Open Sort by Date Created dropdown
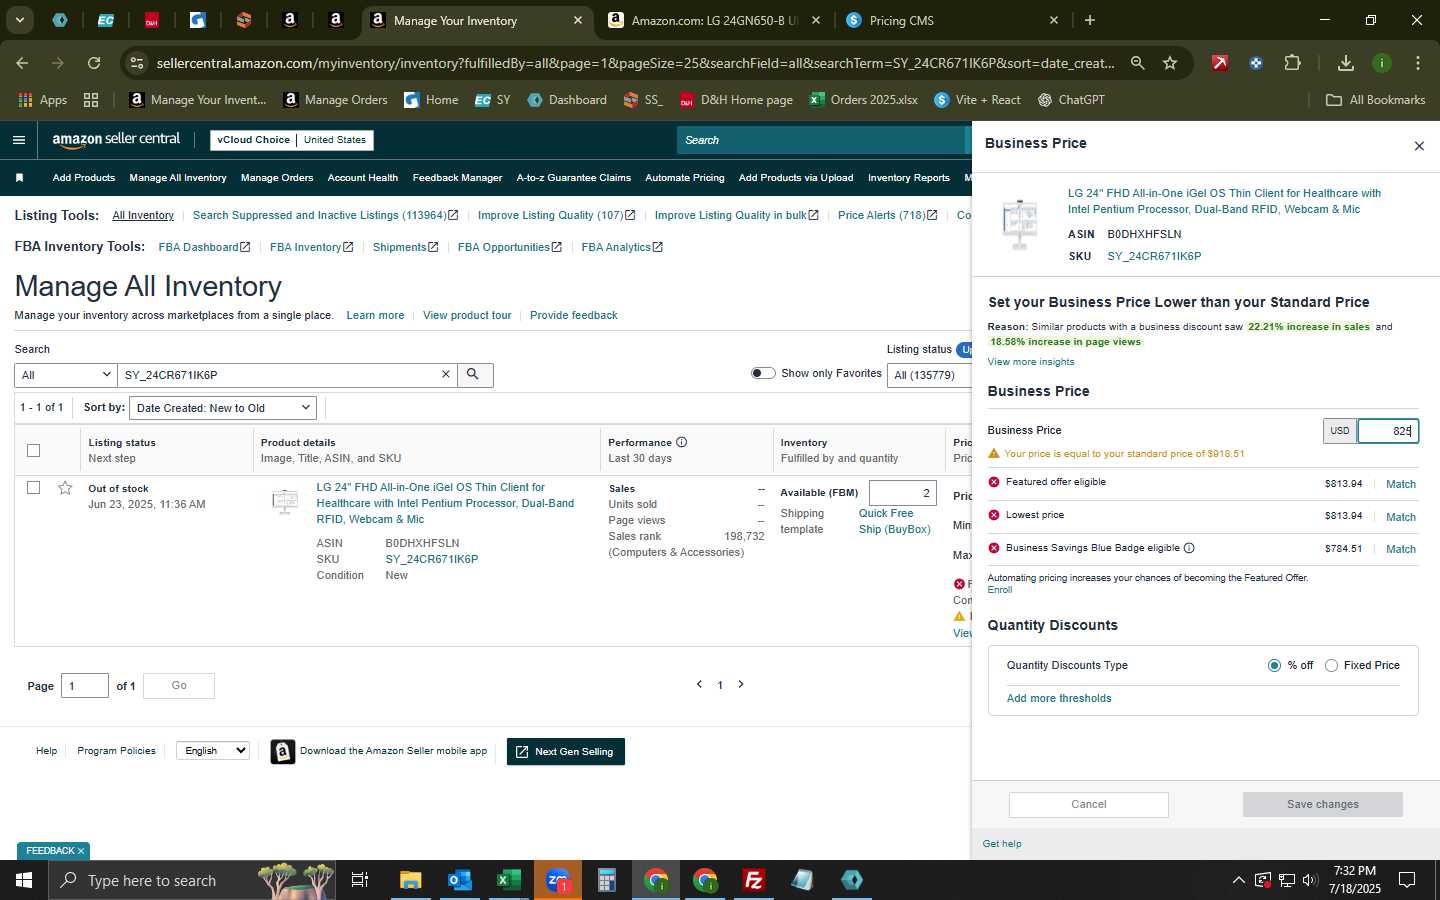The width and height of the screenshot is (1440, 900). click(223, 408)
